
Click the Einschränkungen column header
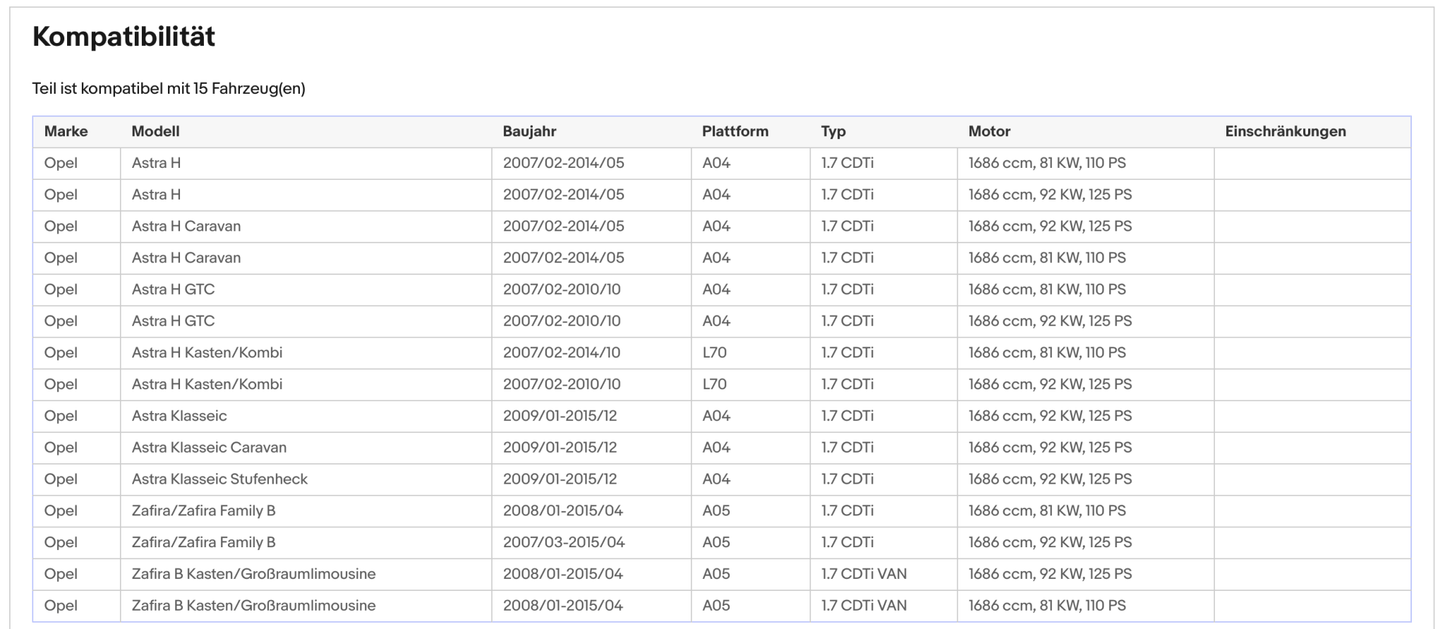pos(1285,131)
